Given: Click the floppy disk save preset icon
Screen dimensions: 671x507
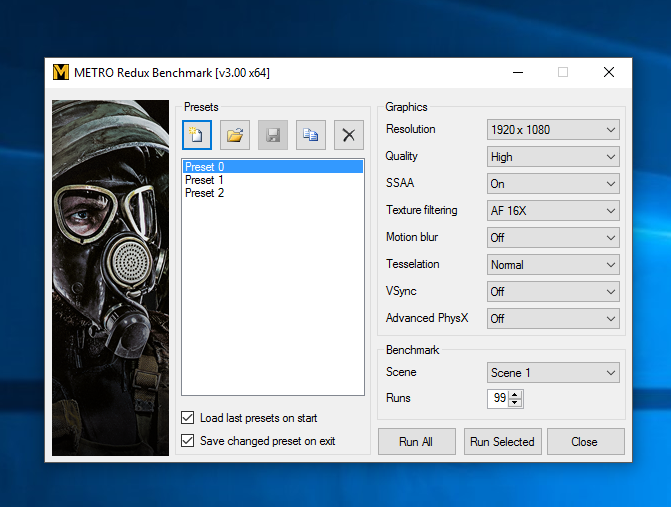Looking at the screenshot, I should [x=273, y=135].
